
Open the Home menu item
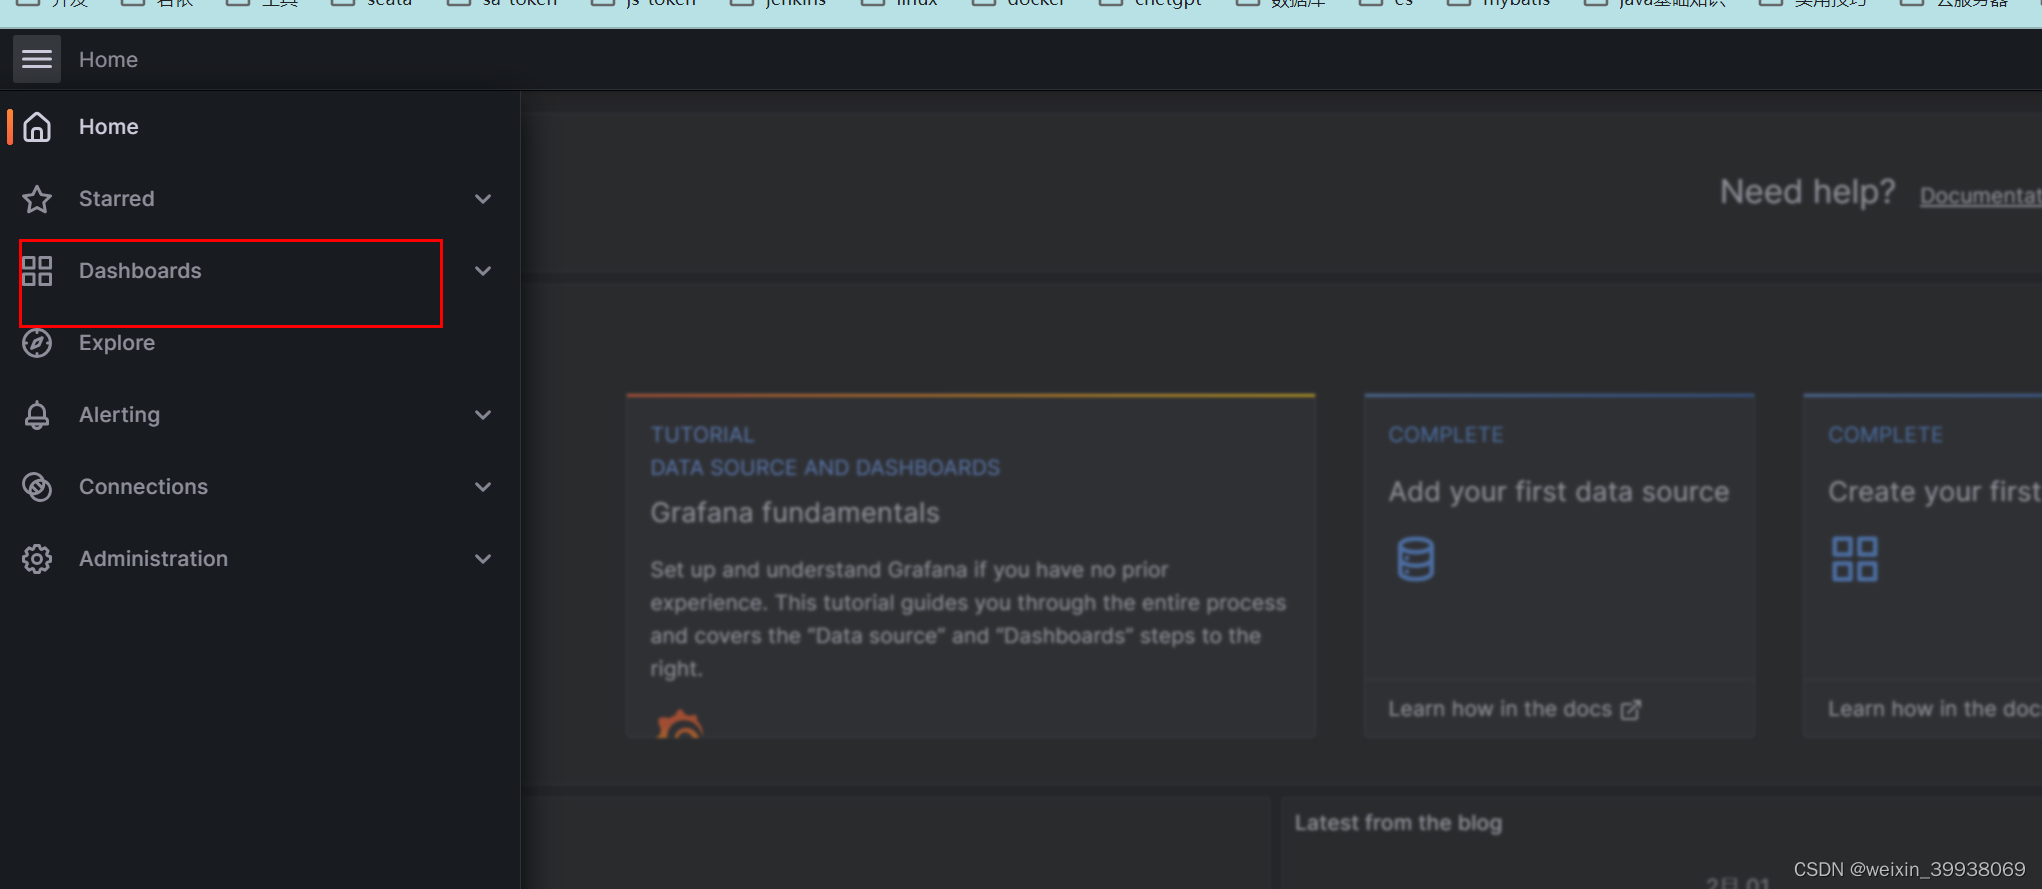(109, 127)
